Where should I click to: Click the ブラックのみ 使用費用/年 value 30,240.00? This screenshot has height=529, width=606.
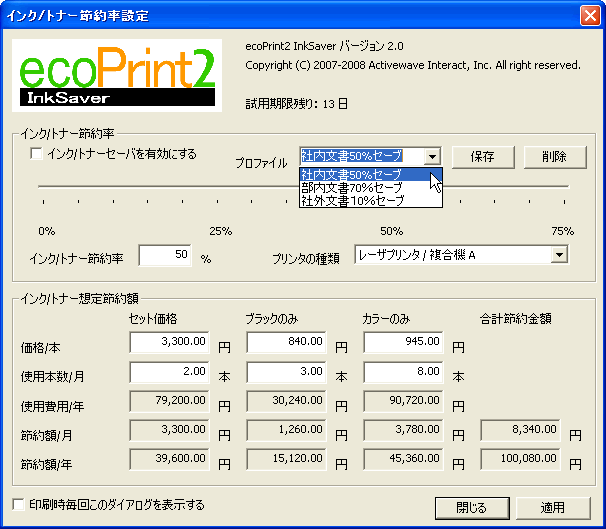point(286,401)
